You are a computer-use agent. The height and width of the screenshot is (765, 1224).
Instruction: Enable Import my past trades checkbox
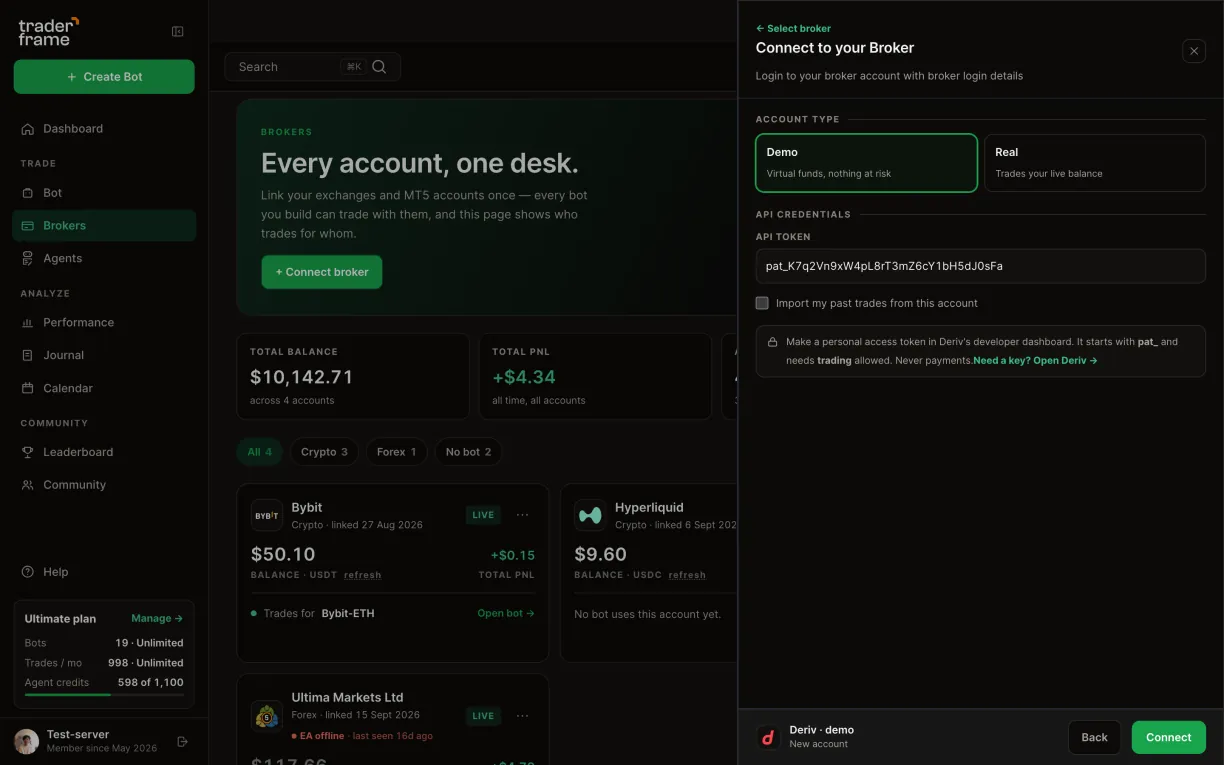(762, 303)
